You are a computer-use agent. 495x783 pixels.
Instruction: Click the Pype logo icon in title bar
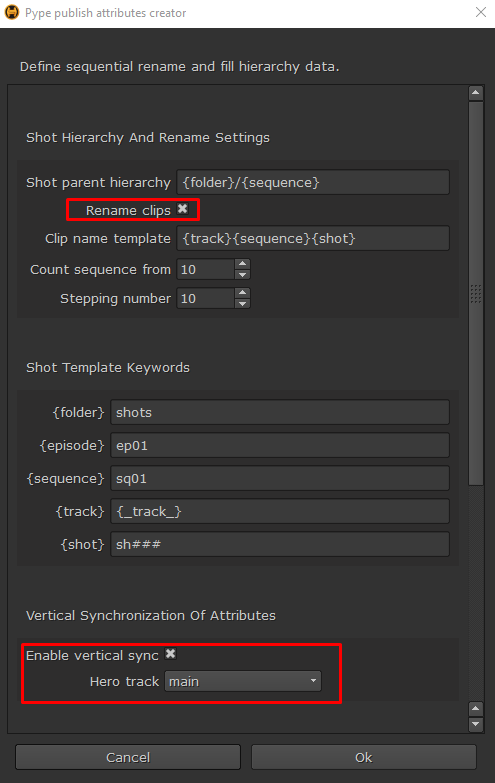point(12,12)
